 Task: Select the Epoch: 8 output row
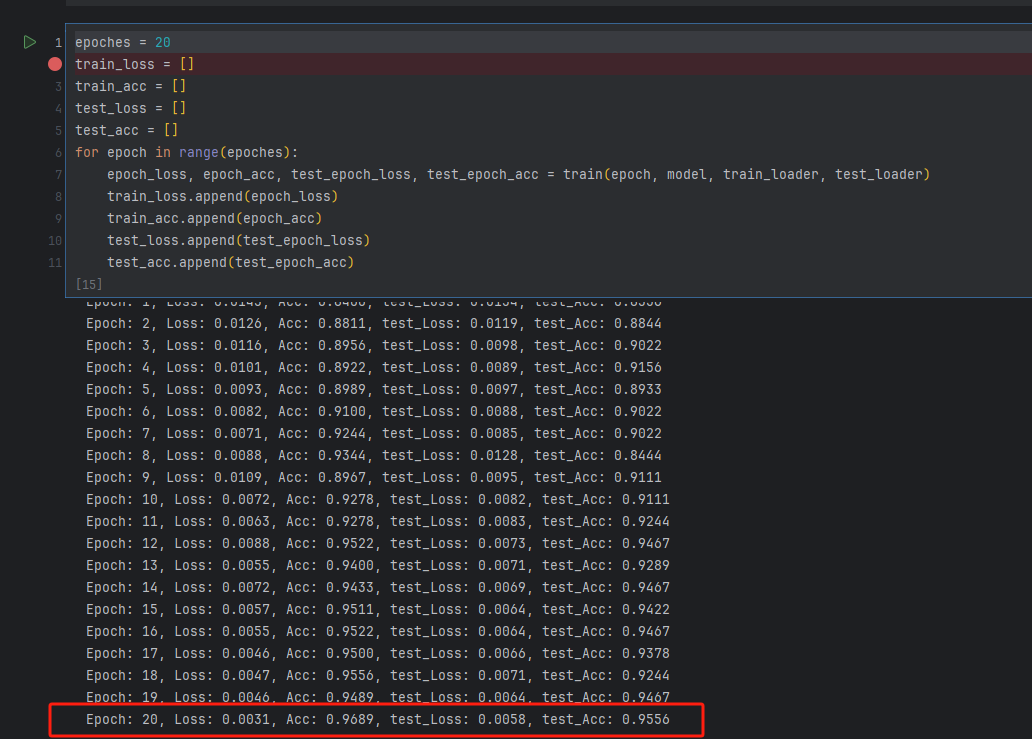pyautogui.click(x=374, y=455)
